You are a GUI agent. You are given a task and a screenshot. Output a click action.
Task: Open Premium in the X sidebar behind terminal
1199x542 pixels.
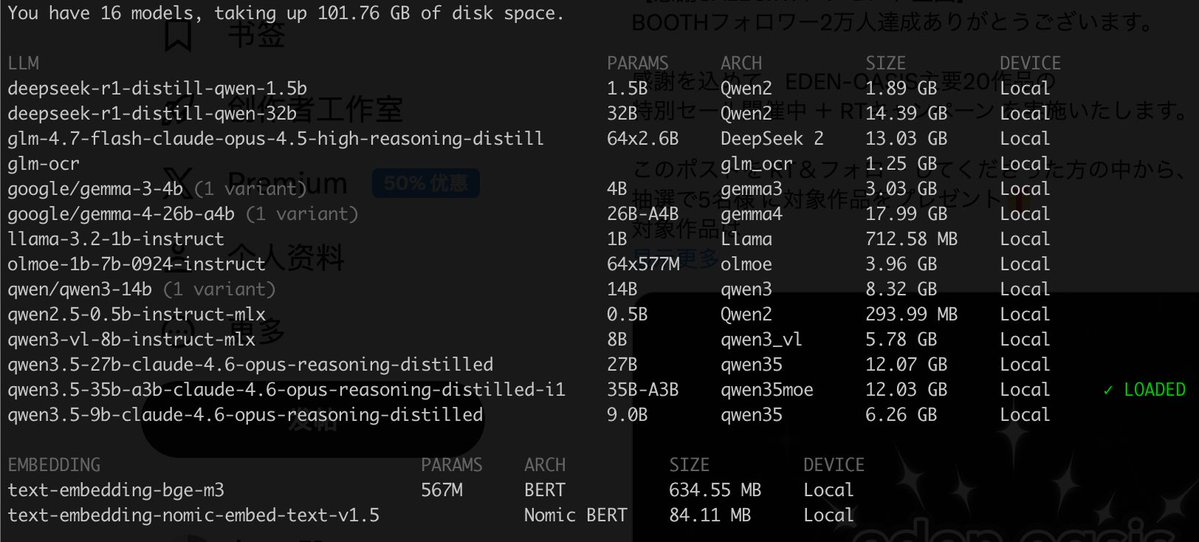pos(288,184)
